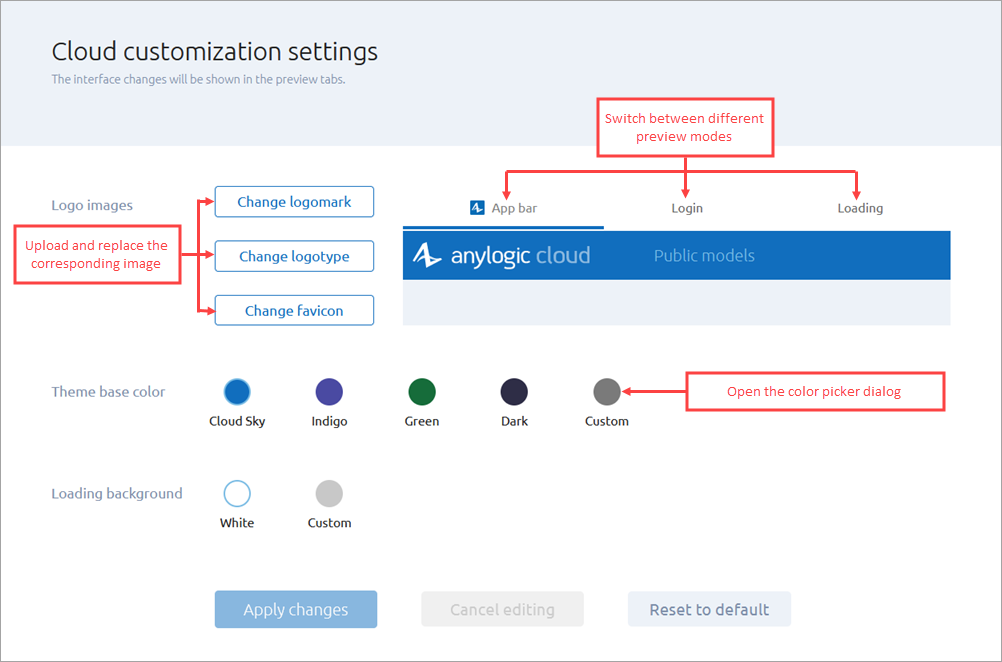Click the Change logotype button
This screenshot has width=1002, height=662.
294,256
